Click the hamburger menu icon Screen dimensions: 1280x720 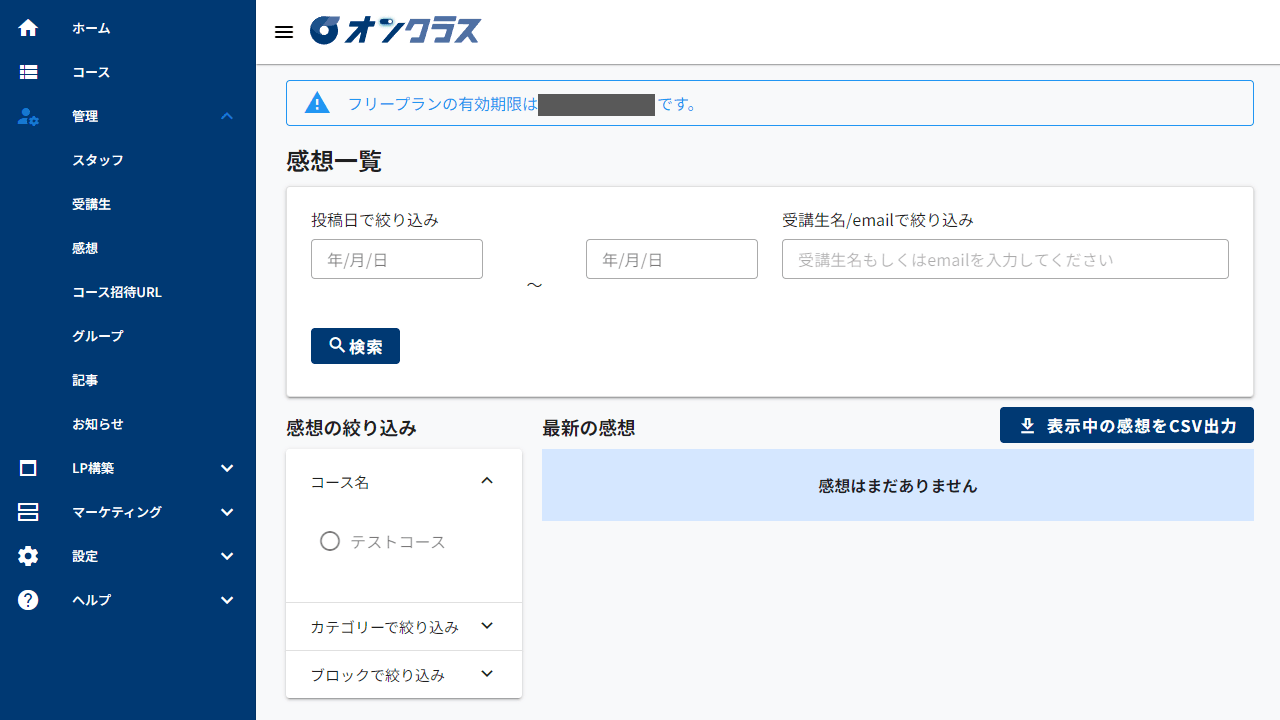[x=283, y=31]
